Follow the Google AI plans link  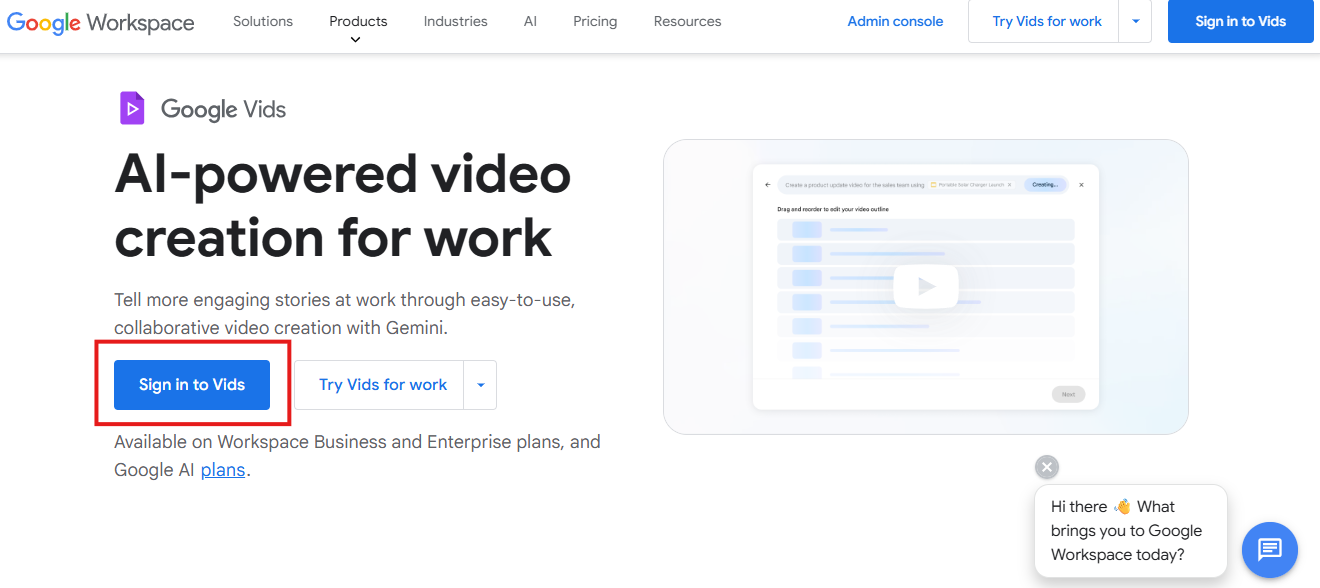tap(223, 470)
